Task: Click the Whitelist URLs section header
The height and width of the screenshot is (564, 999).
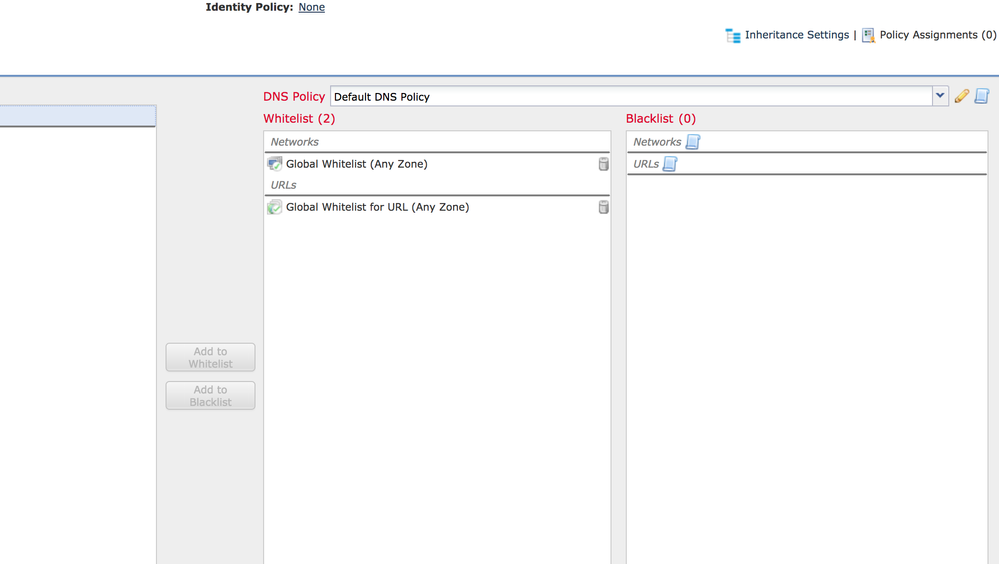Action: (x=437, y=185)
